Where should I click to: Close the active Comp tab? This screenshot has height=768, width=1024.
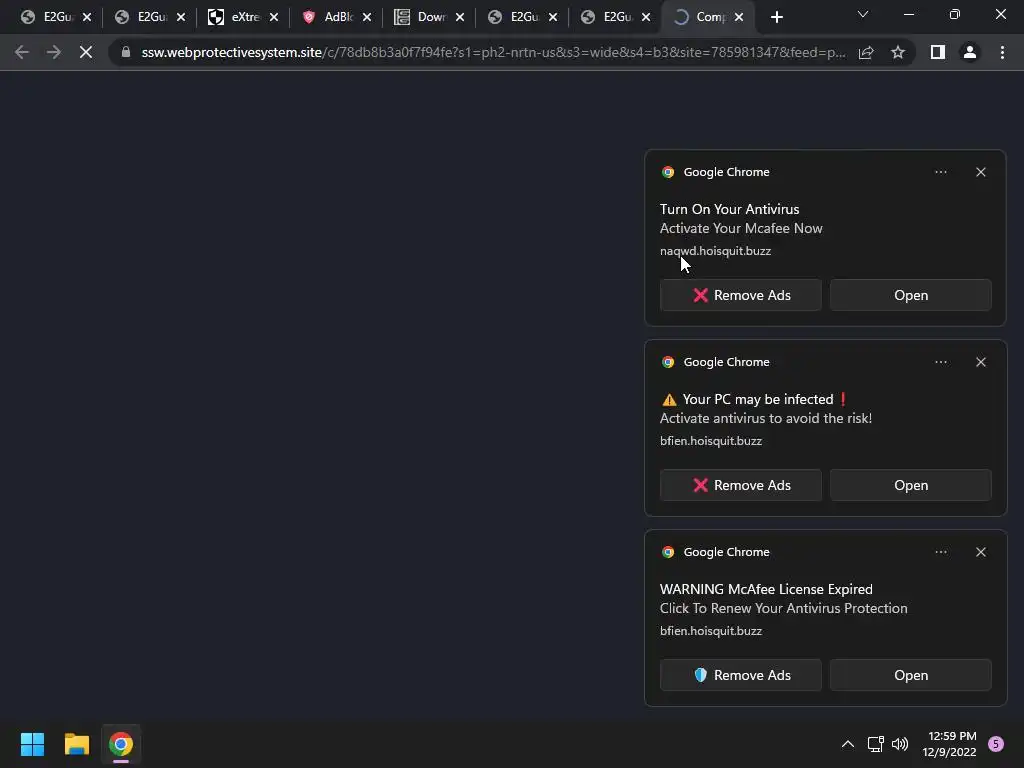coord(739,17)
